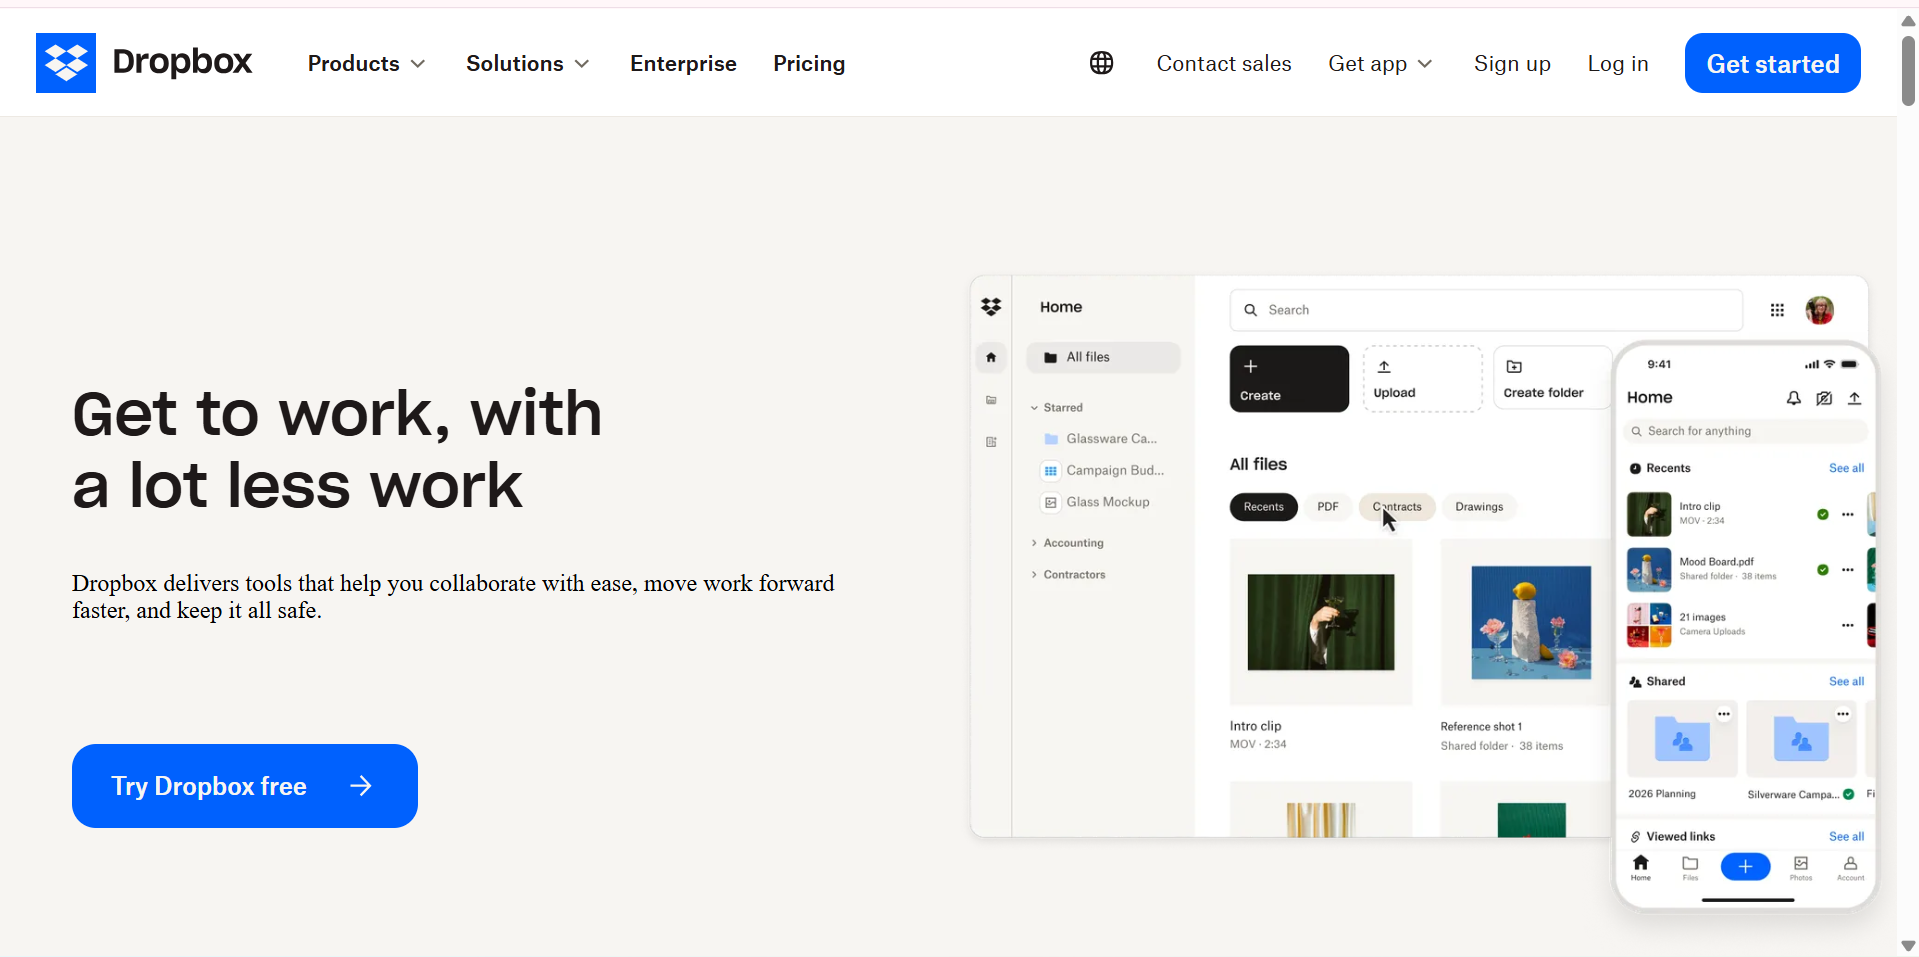Image resolution: width=1919 pixels, height=957 pixels.
Task: Click the Contact sales link
Action: [x=1224, y=63]
